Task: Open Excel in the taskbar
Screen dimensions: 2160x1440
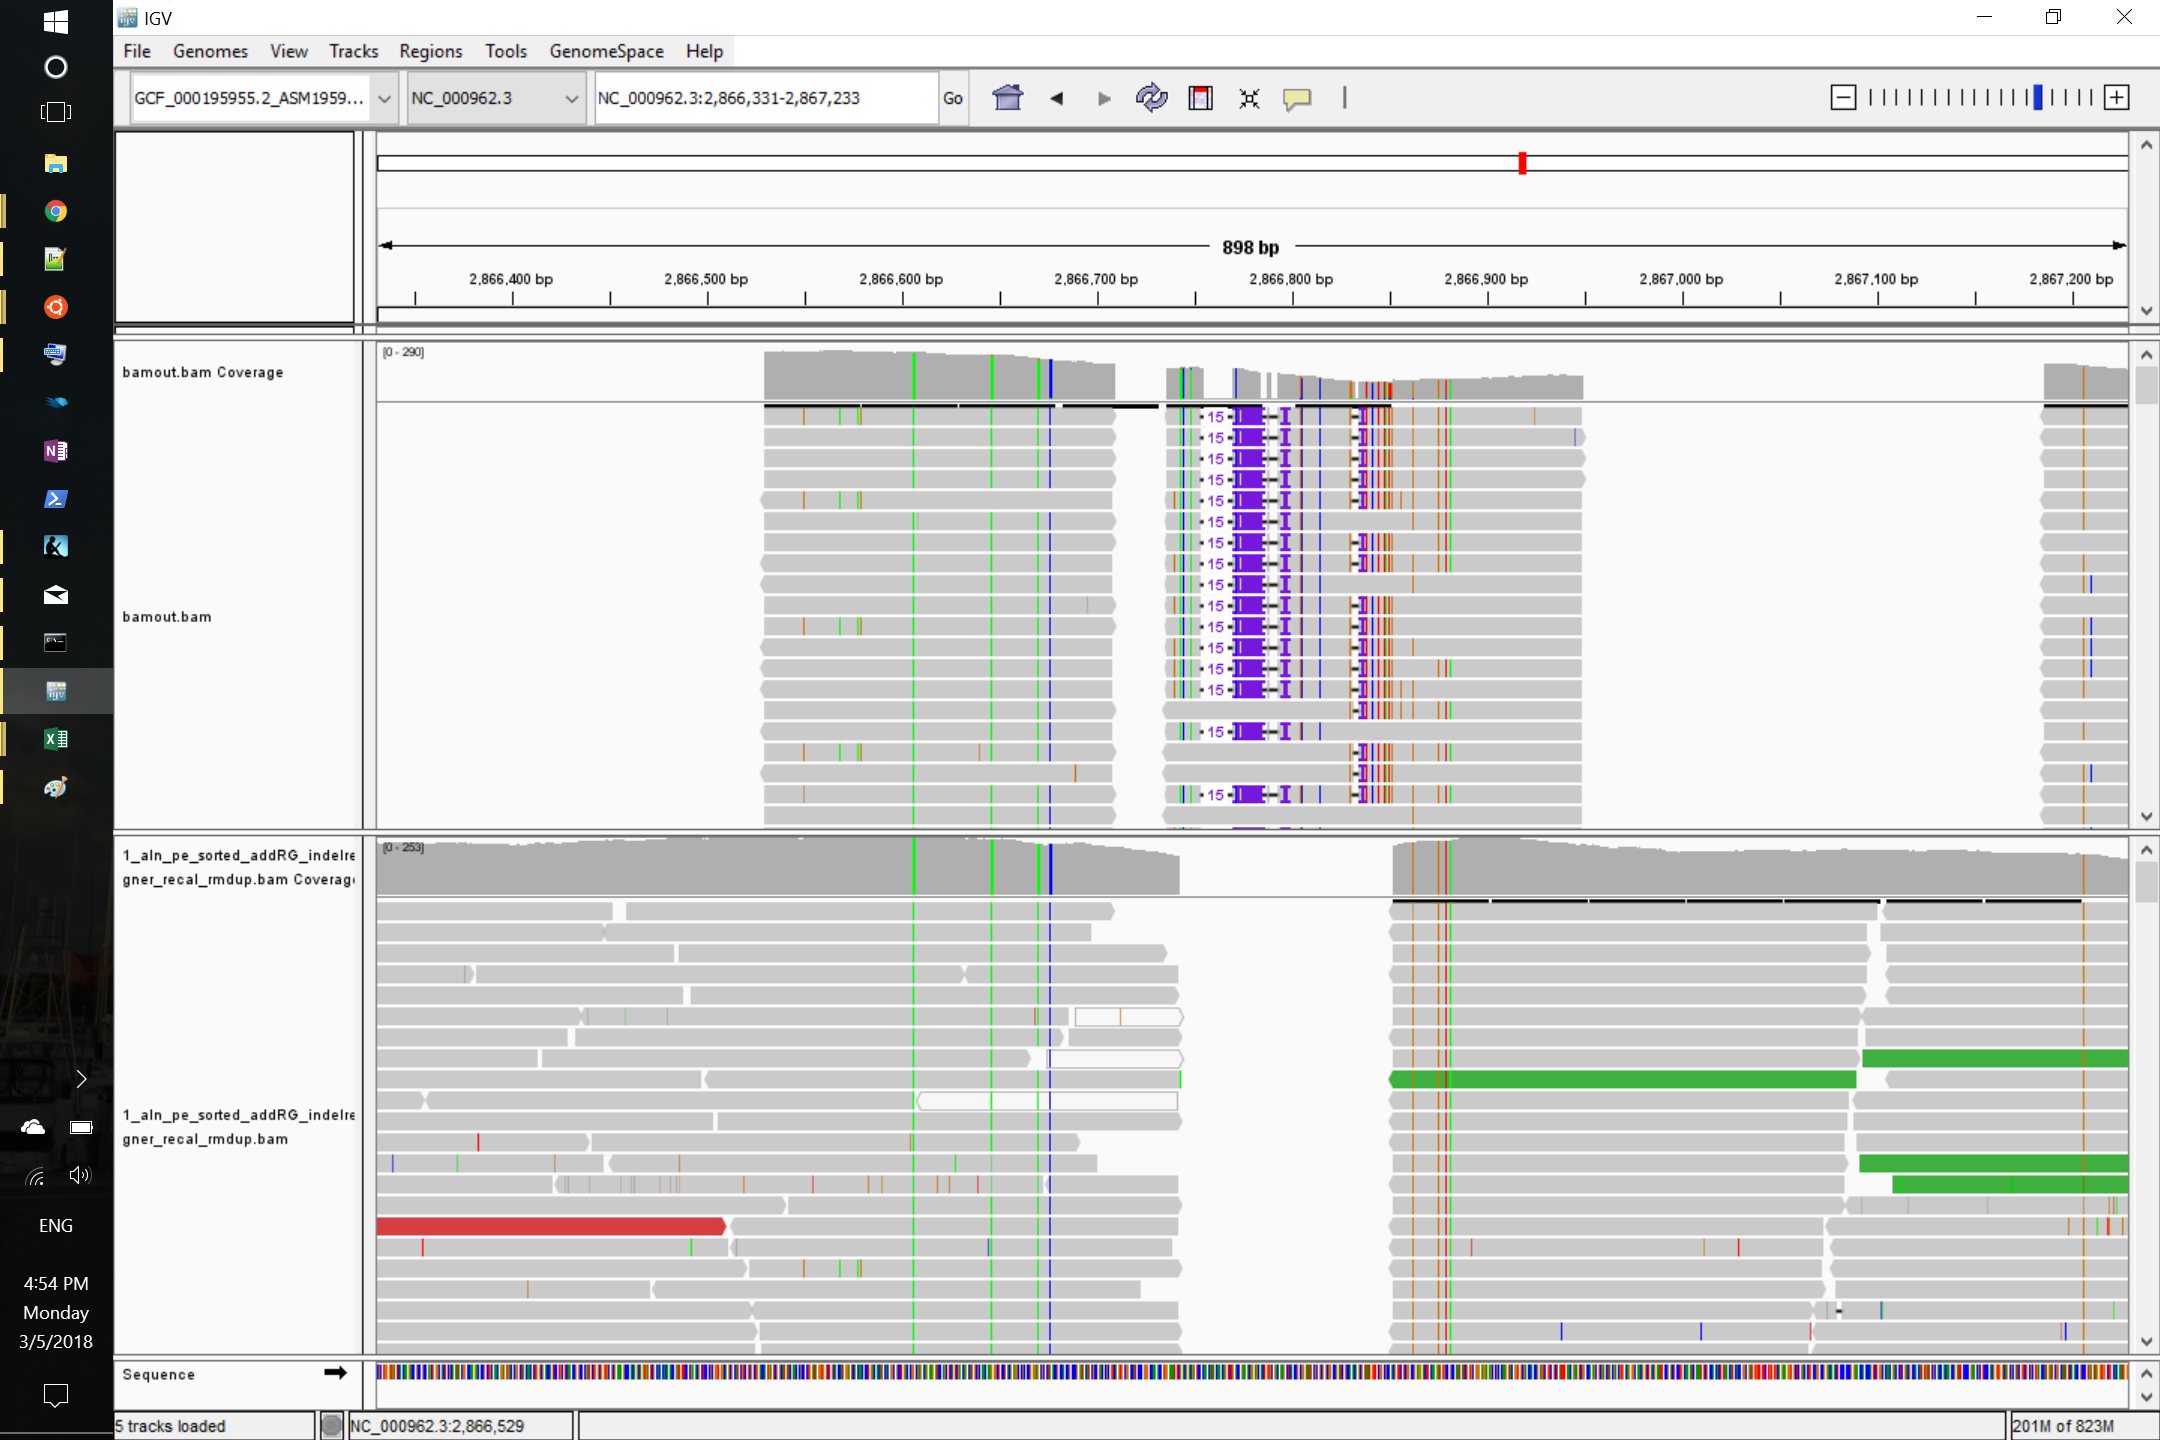Action: (56, 739)
